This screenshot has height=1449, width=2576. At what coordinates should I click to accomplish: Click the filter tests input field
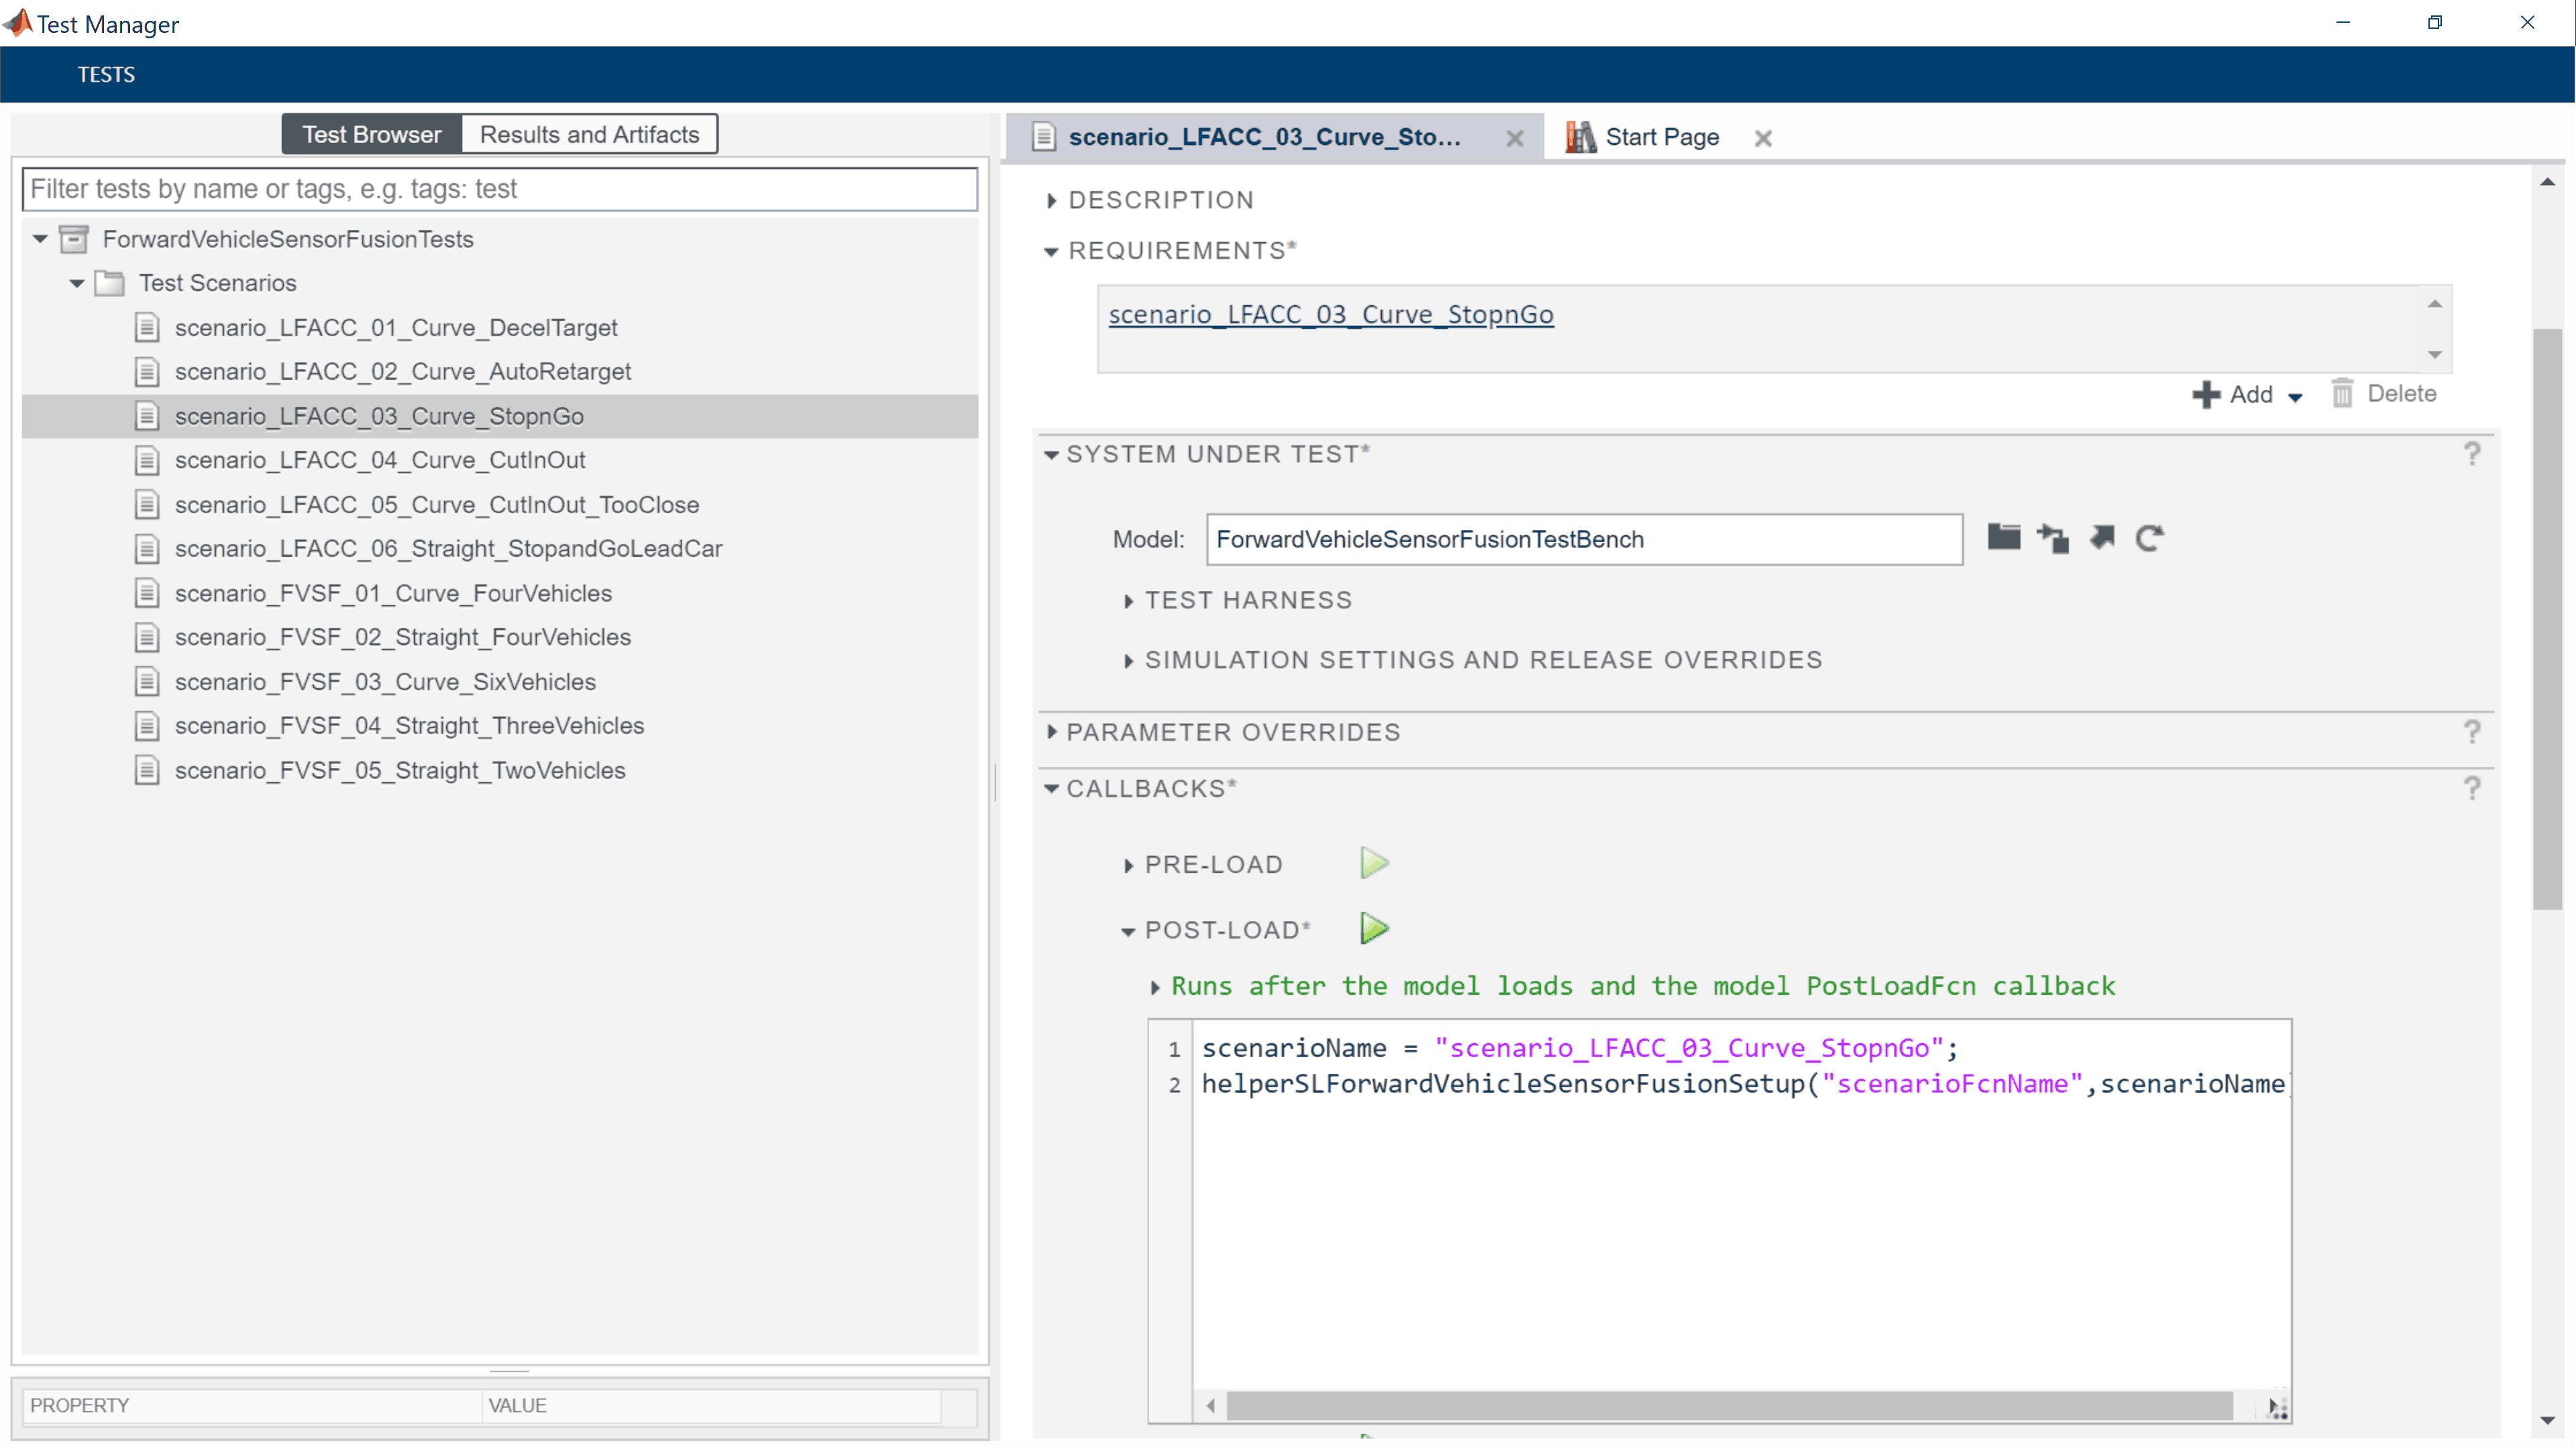pos(499,189)
